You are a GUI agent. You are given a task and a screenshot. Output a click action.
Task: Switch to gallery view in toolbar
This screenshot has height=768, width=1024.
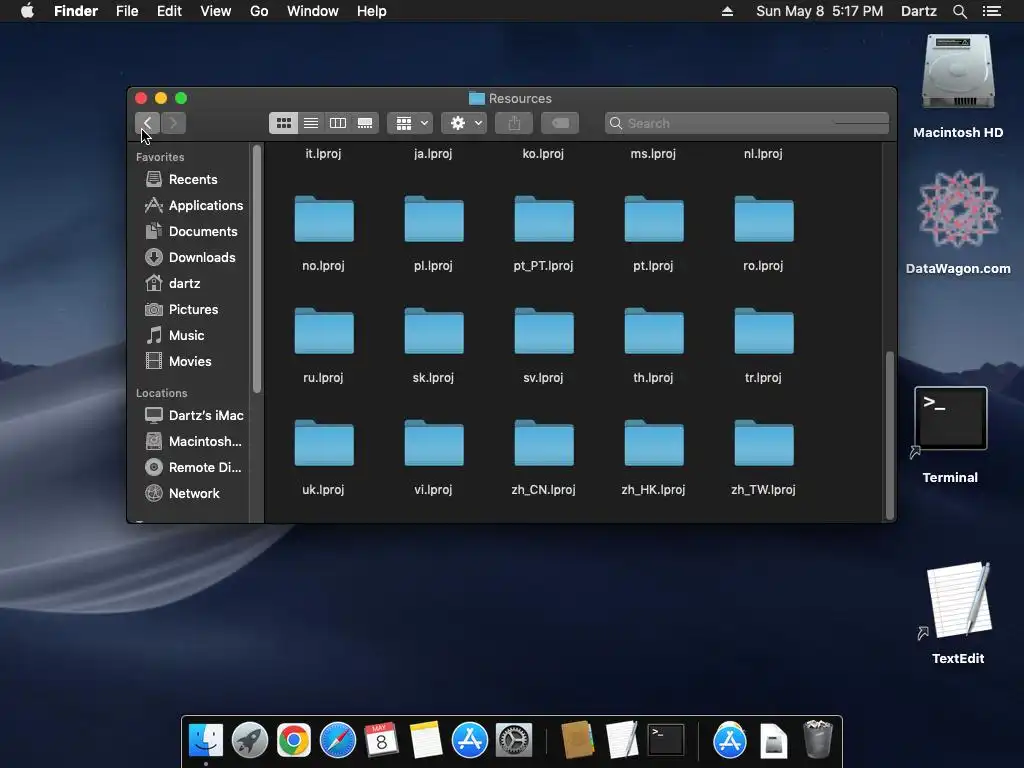(365, 123)
